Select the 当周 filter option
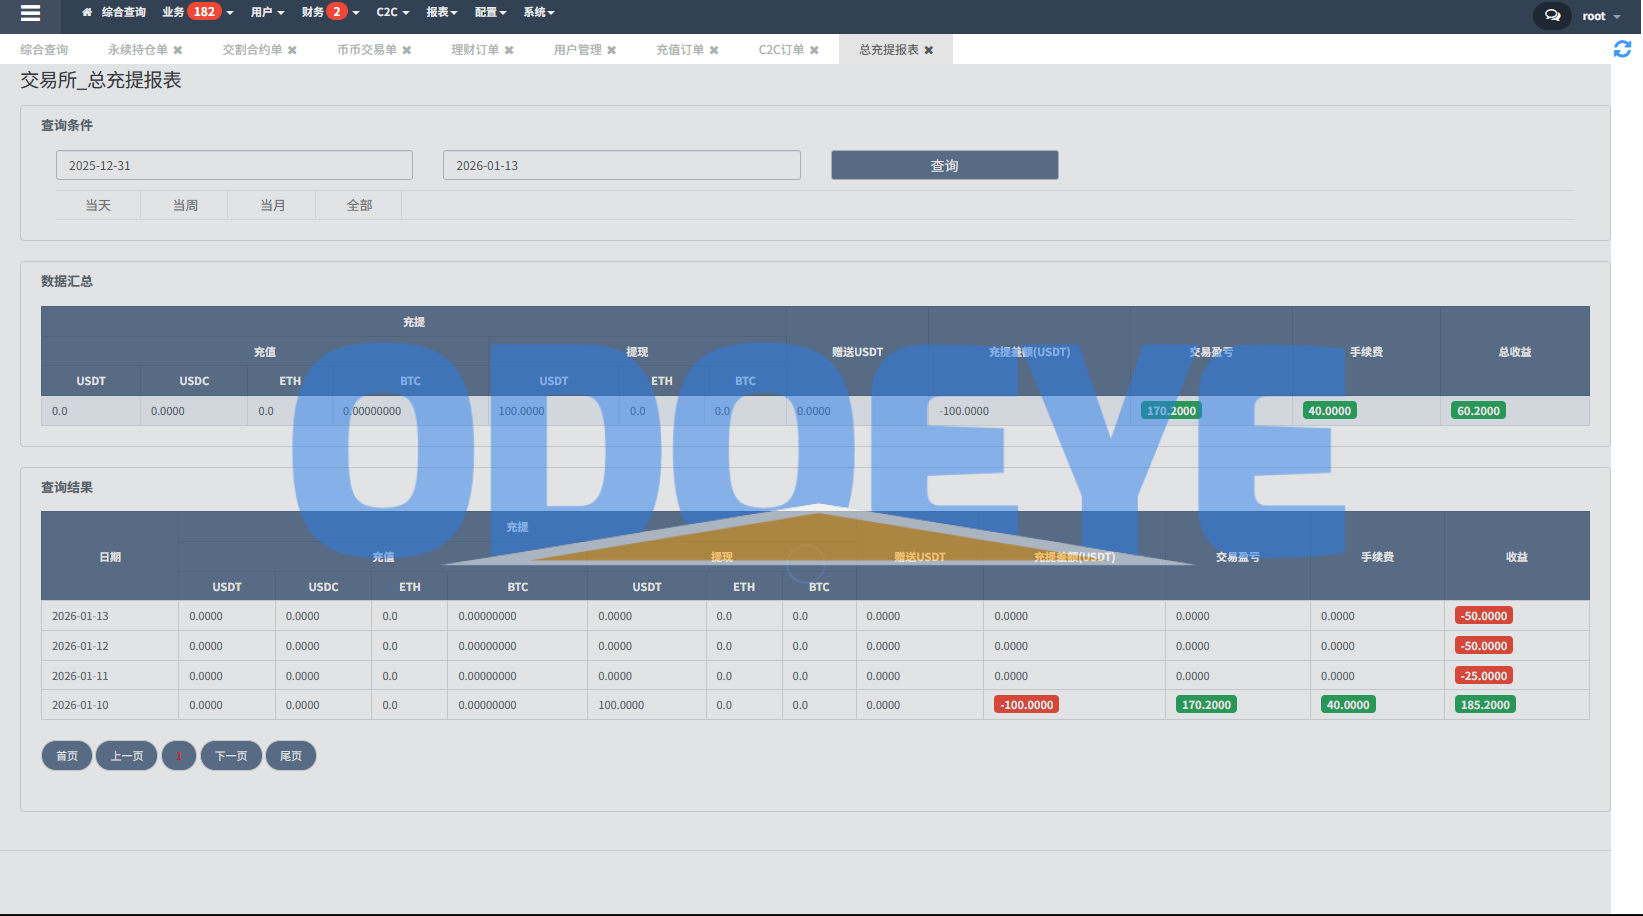The width and height of the screenshot is (1643, 916). [x=185, y=205]
